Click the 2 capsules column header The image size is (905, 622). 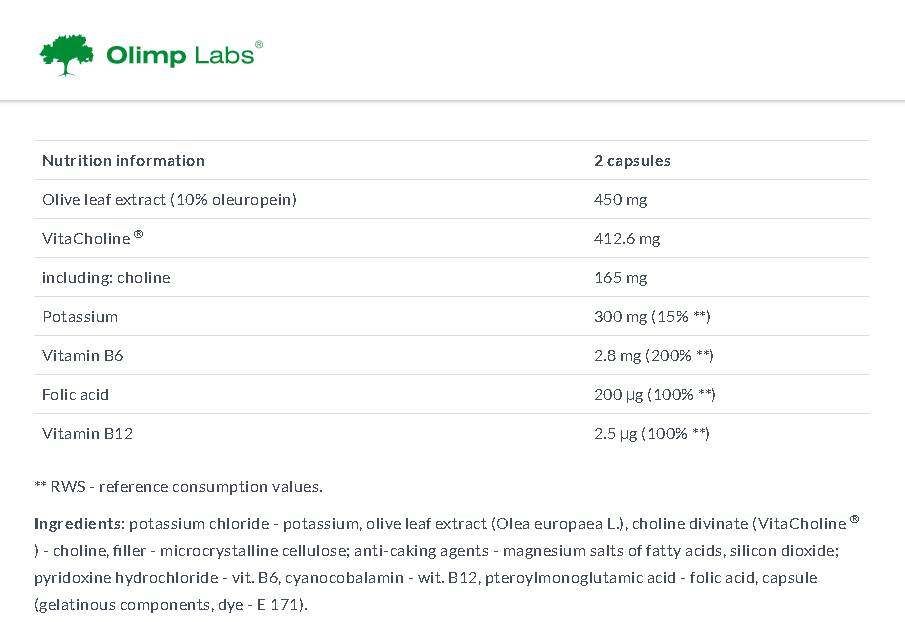coord(632,160)
